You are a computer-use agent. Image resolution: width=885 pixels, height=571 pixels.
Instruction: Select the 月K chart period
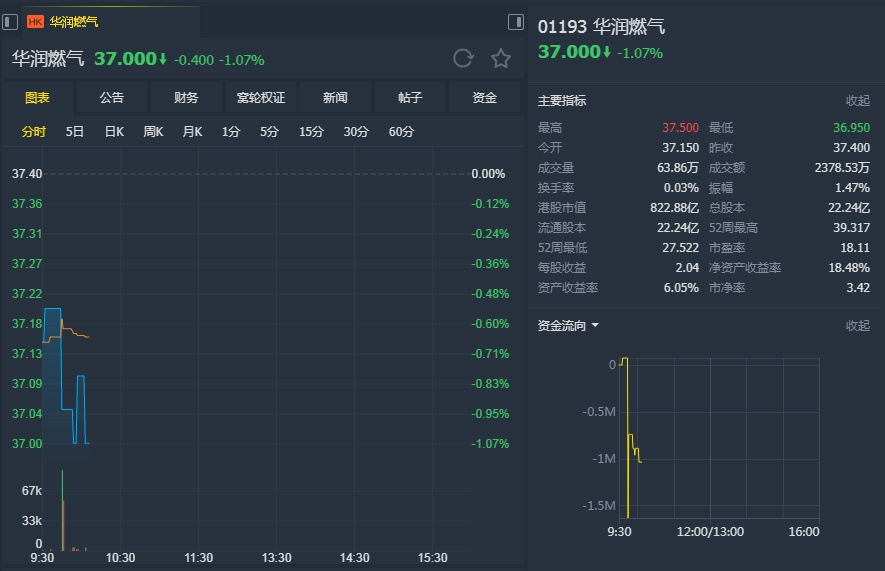192,131
